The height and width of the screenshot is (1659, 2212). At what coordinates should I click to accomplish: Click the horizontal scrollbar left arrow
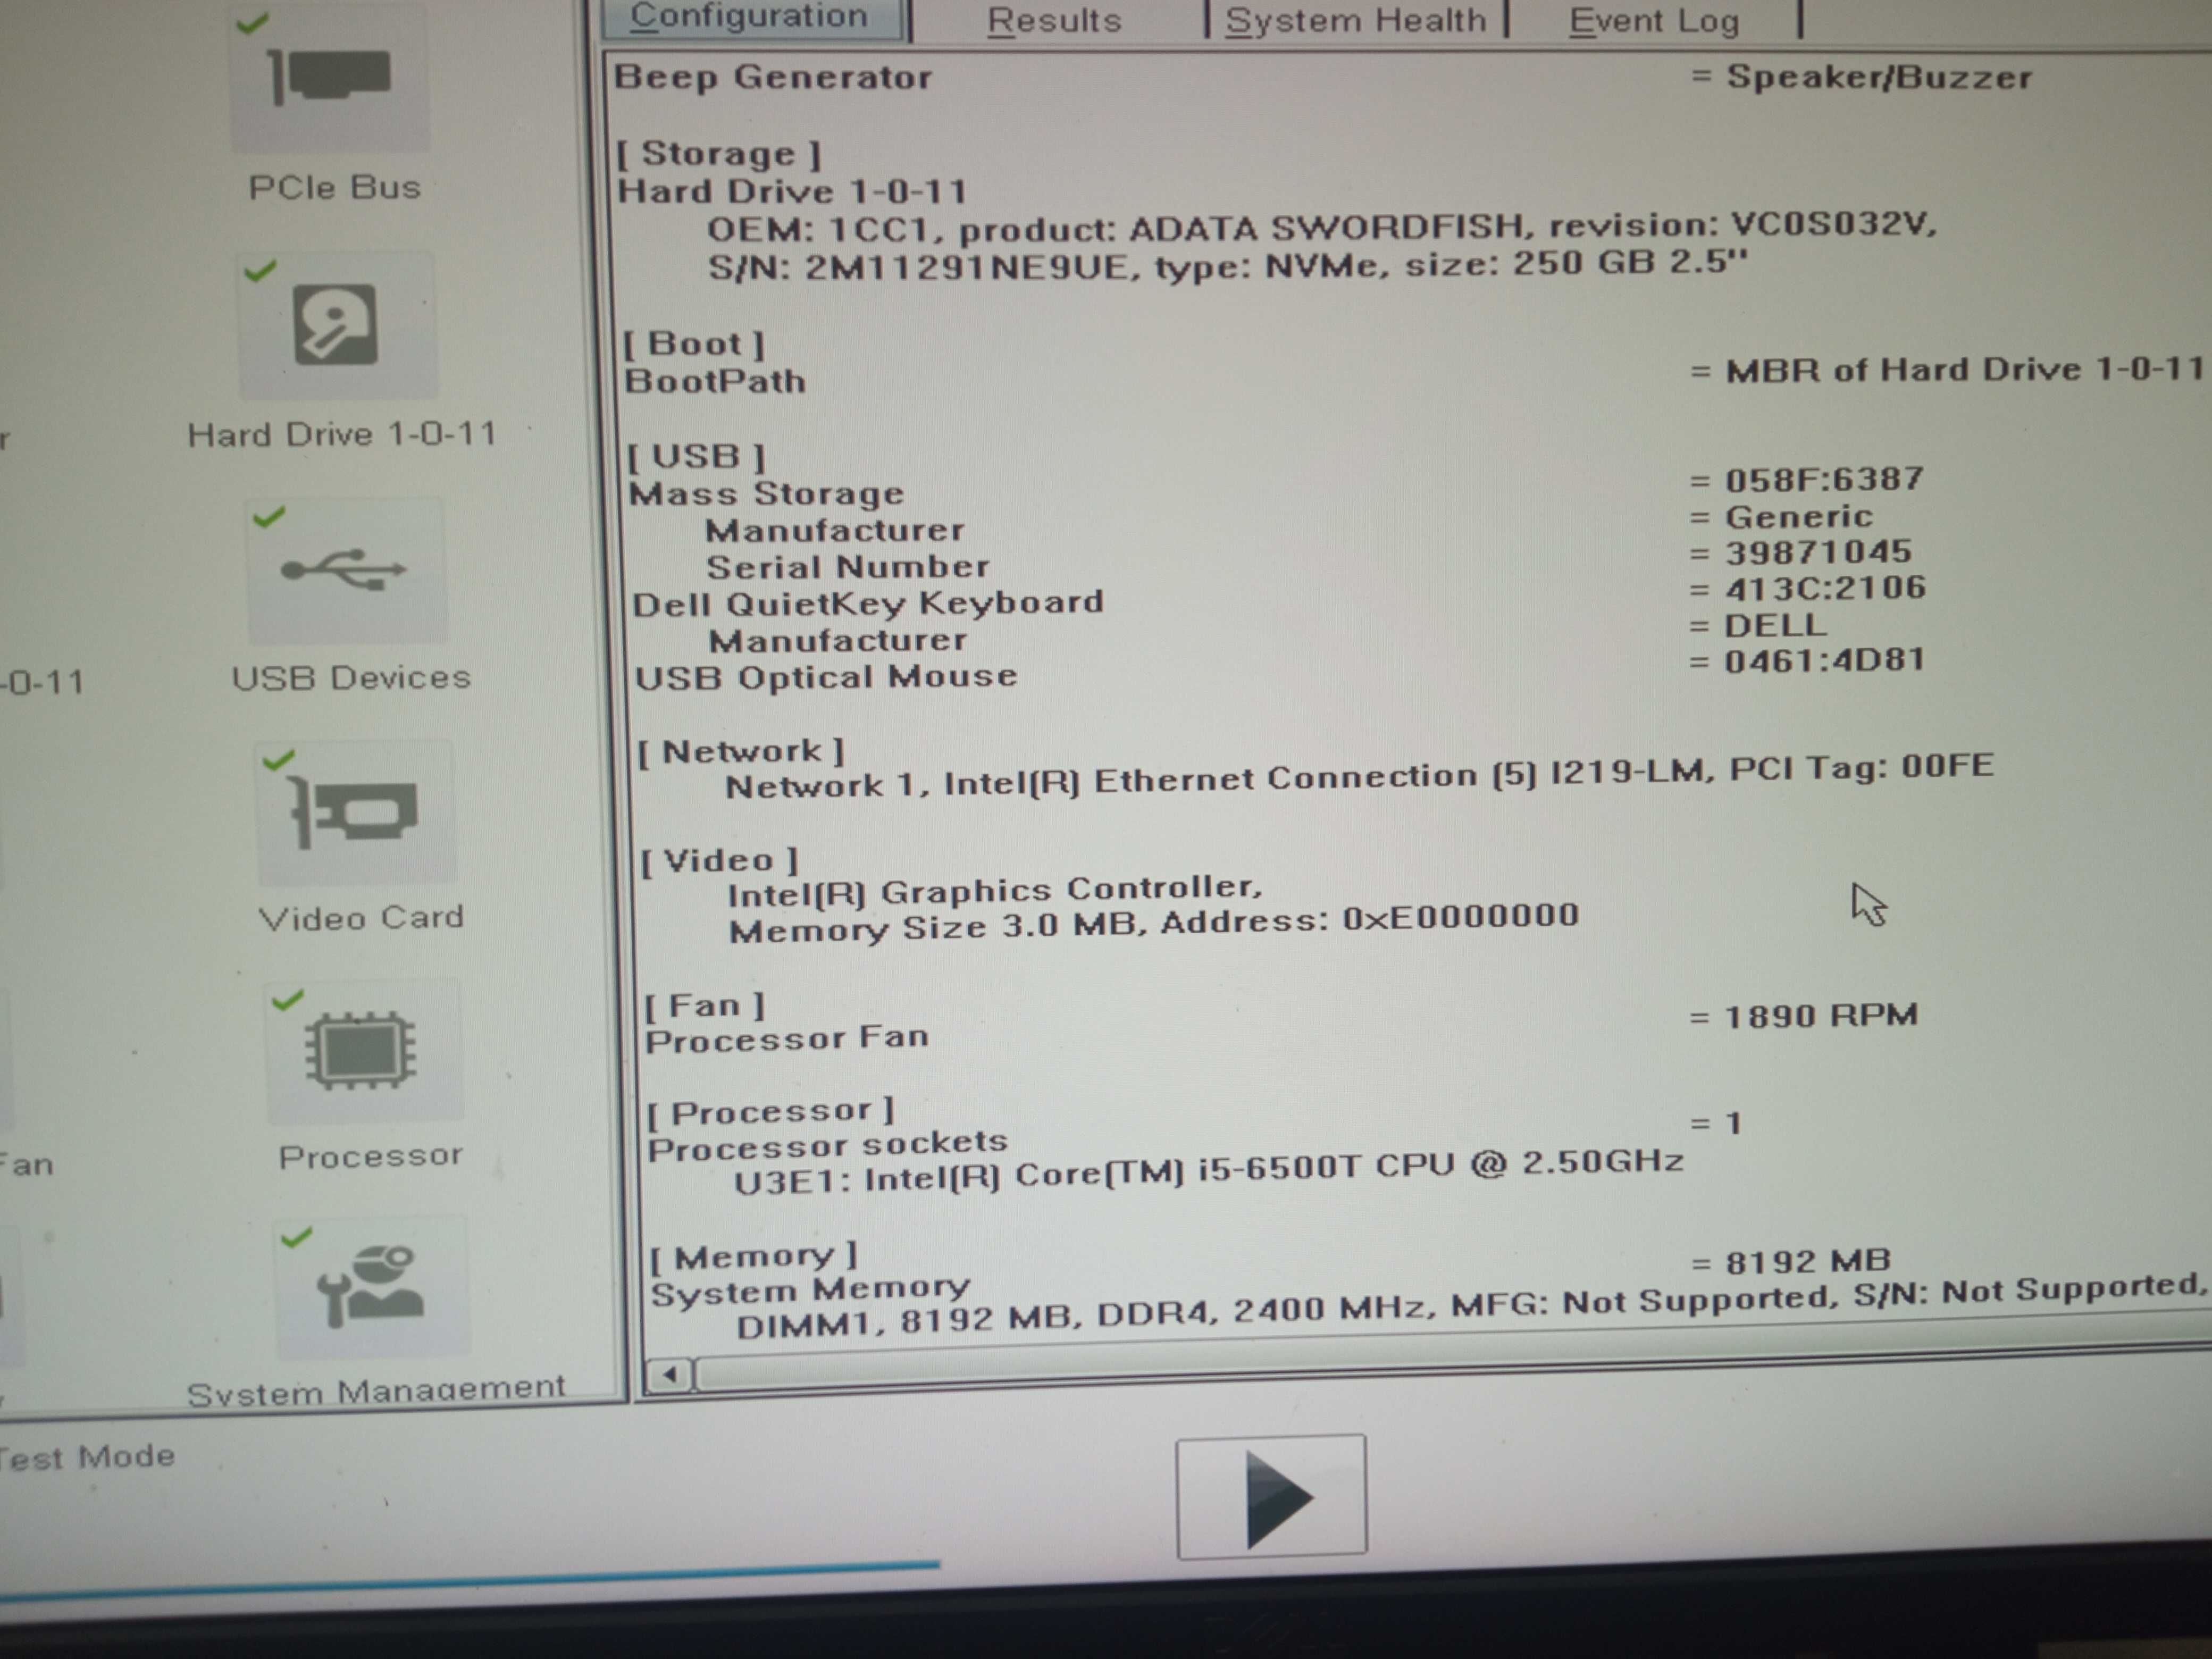(670, 1375)
